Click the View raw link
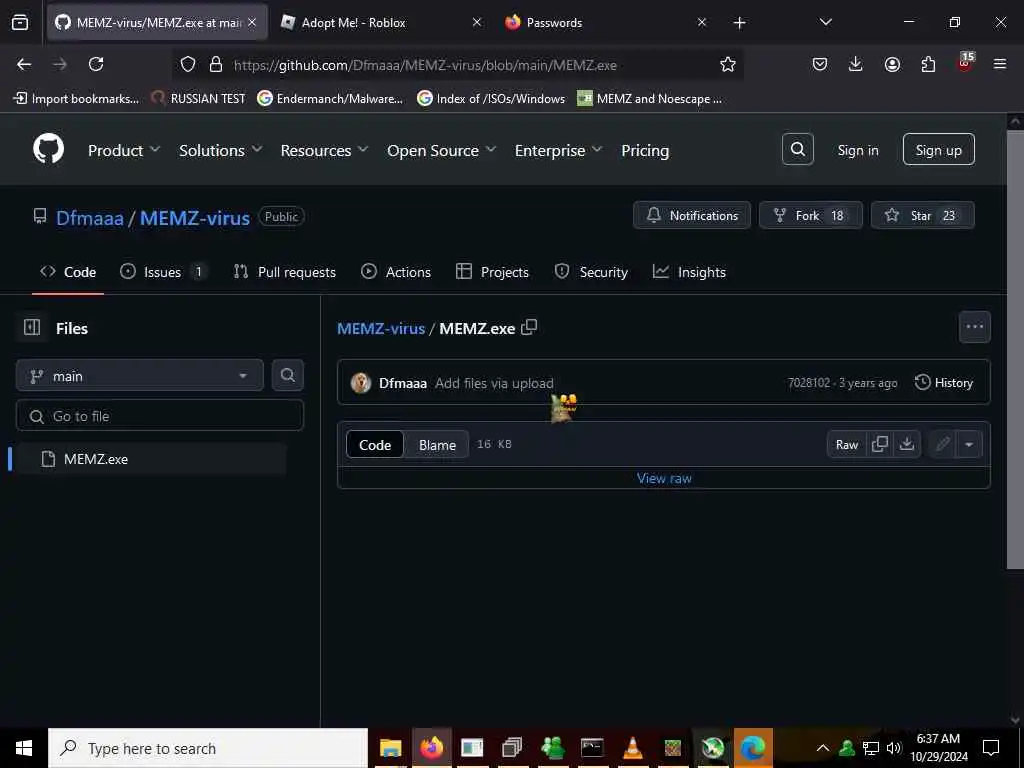This screenshot has height=768, width=1024. point(664,478)
